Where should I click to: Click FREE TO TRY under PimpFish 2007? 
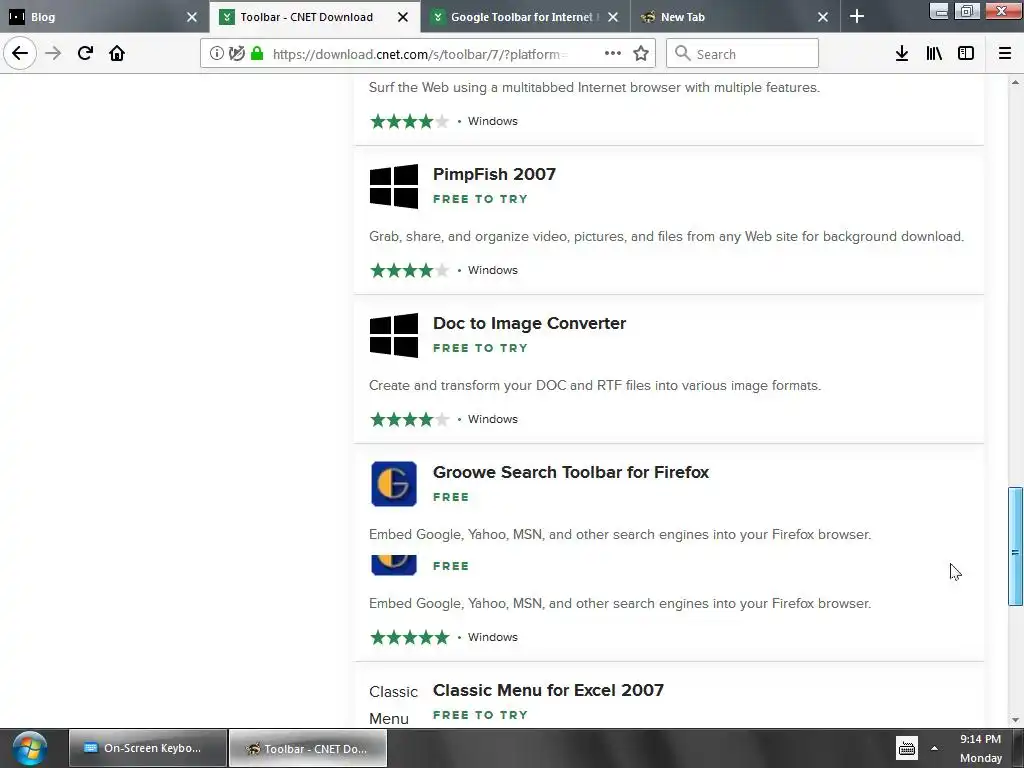pos(480,199)
